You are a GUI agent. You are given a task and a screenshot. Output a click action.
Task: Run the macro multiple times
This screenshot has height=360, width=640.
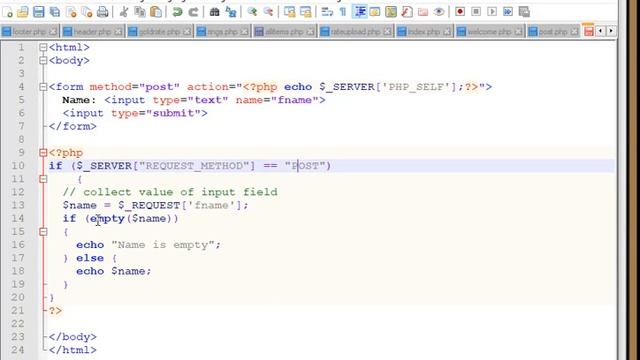pos(508,11)
